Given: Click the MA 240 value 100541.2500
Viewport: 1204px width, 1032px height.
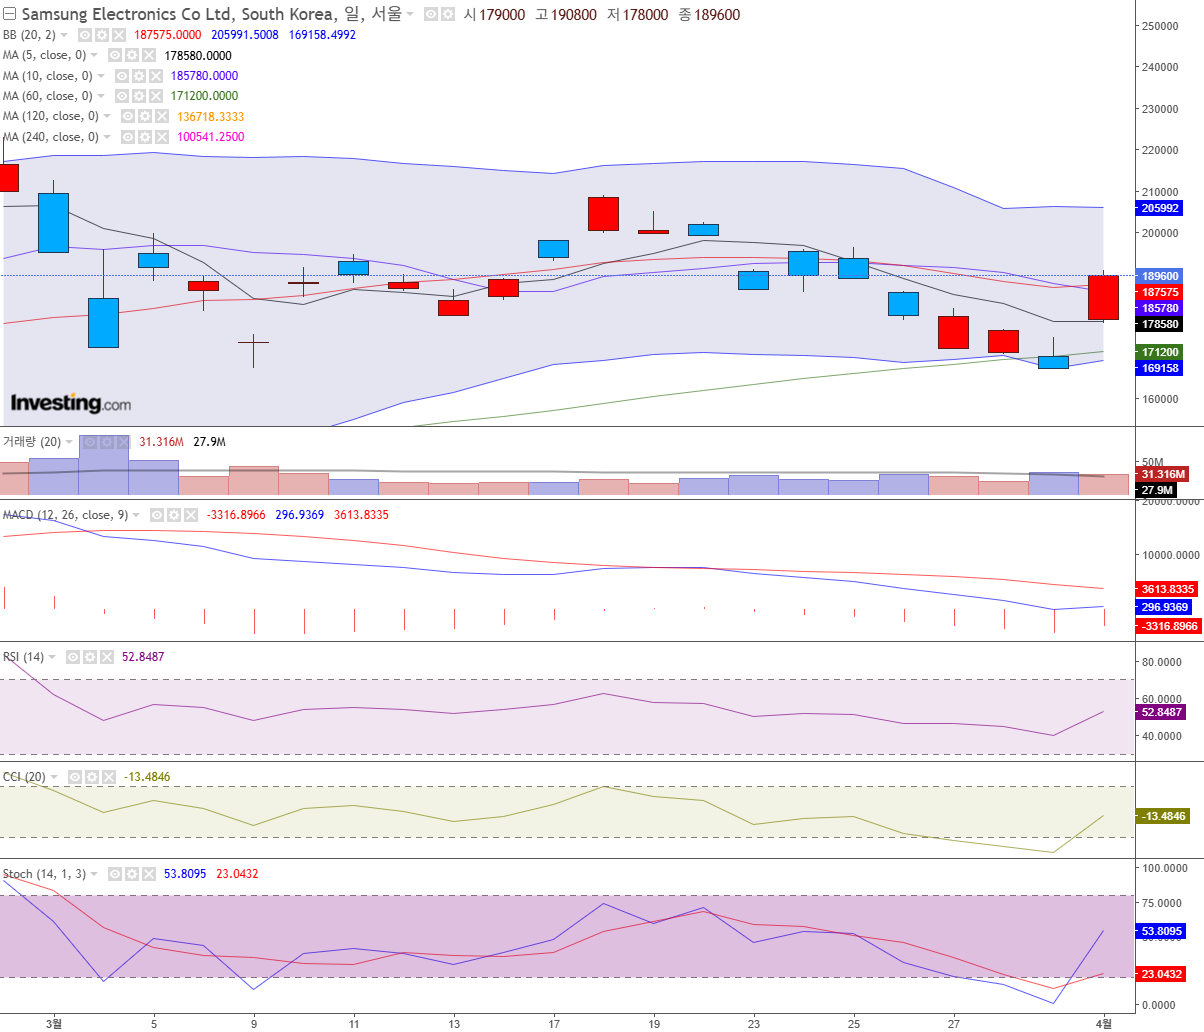Looking at the screenshot, I should [x=211, y=137].
